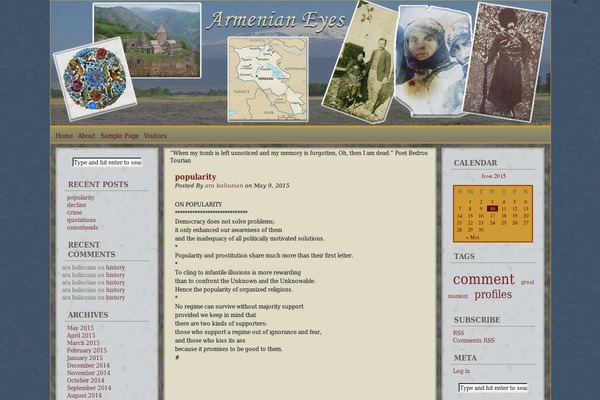Open recent post 'decline'

76,205
